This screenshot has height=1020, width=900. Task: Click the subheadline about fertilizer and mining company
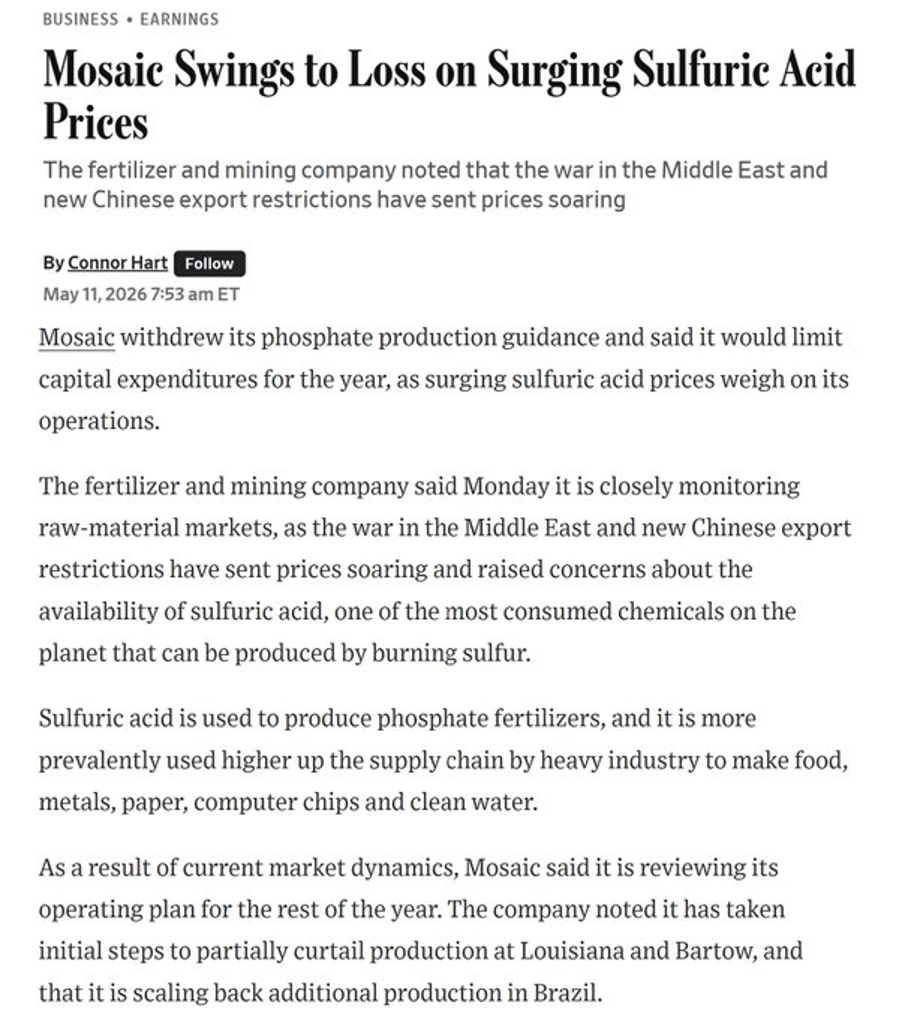[x=435, y=185]
